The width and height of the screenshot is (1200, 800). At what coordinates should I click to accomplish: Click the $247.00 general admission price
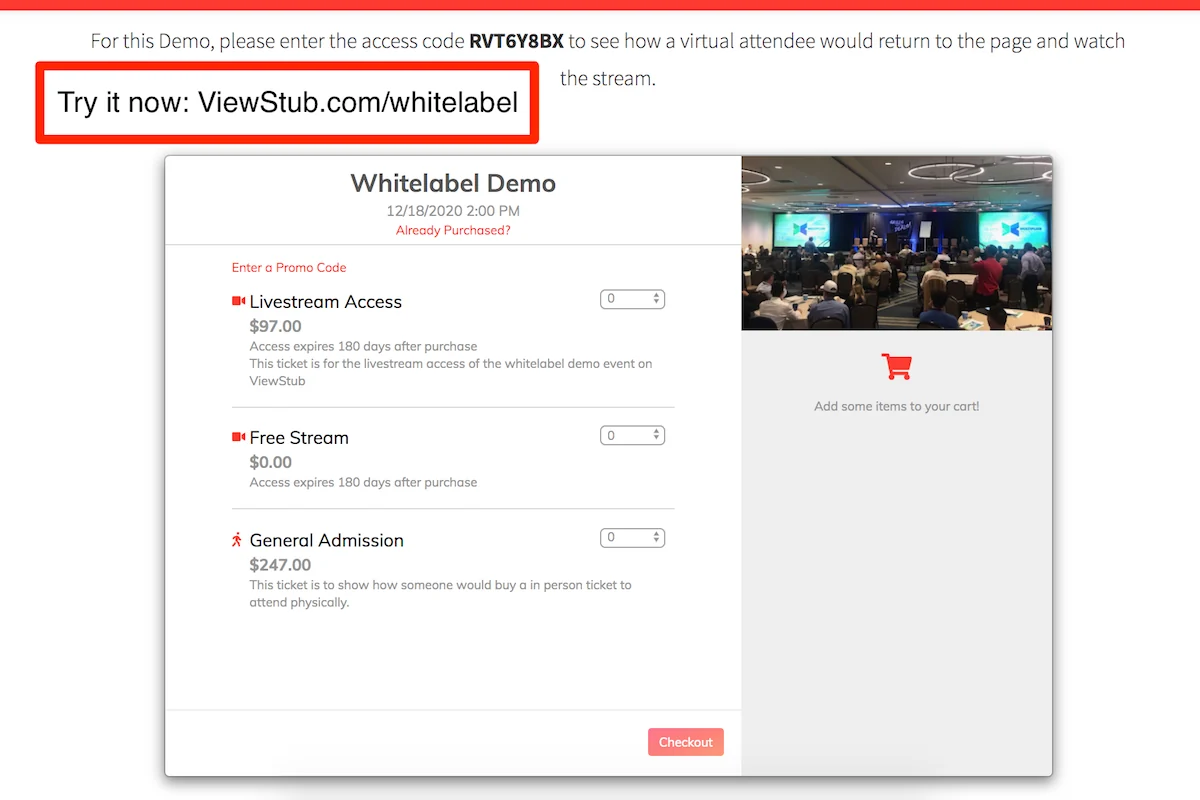tap(280, 565)
